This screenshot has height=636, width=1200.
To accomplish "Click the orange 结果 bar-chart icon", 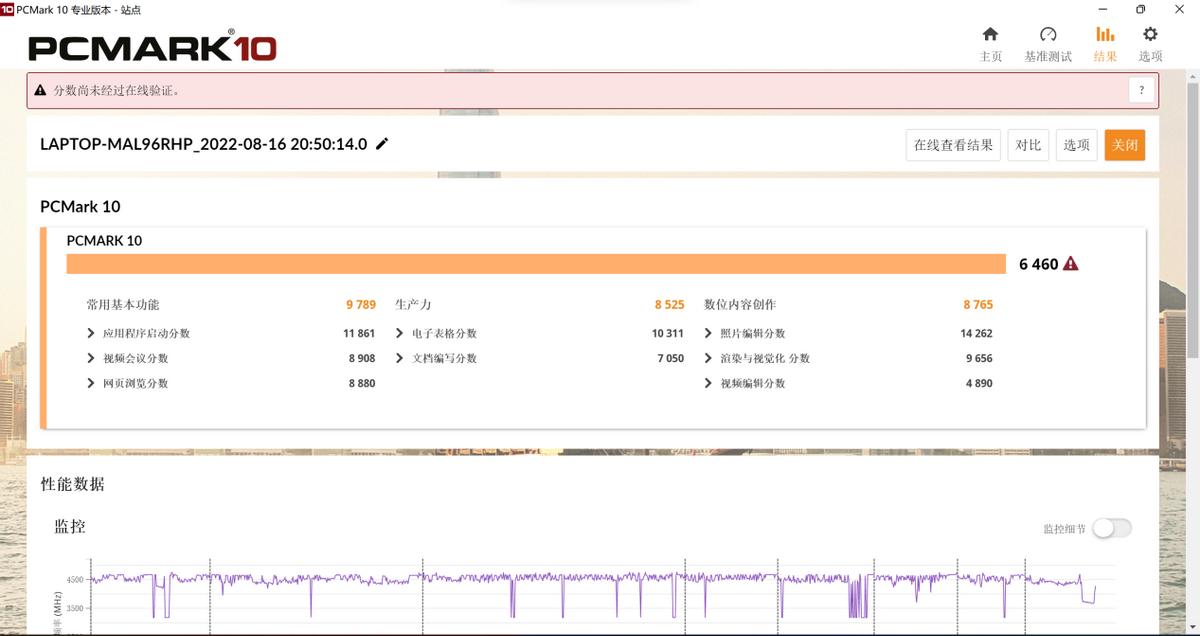I will [1104, 34].
